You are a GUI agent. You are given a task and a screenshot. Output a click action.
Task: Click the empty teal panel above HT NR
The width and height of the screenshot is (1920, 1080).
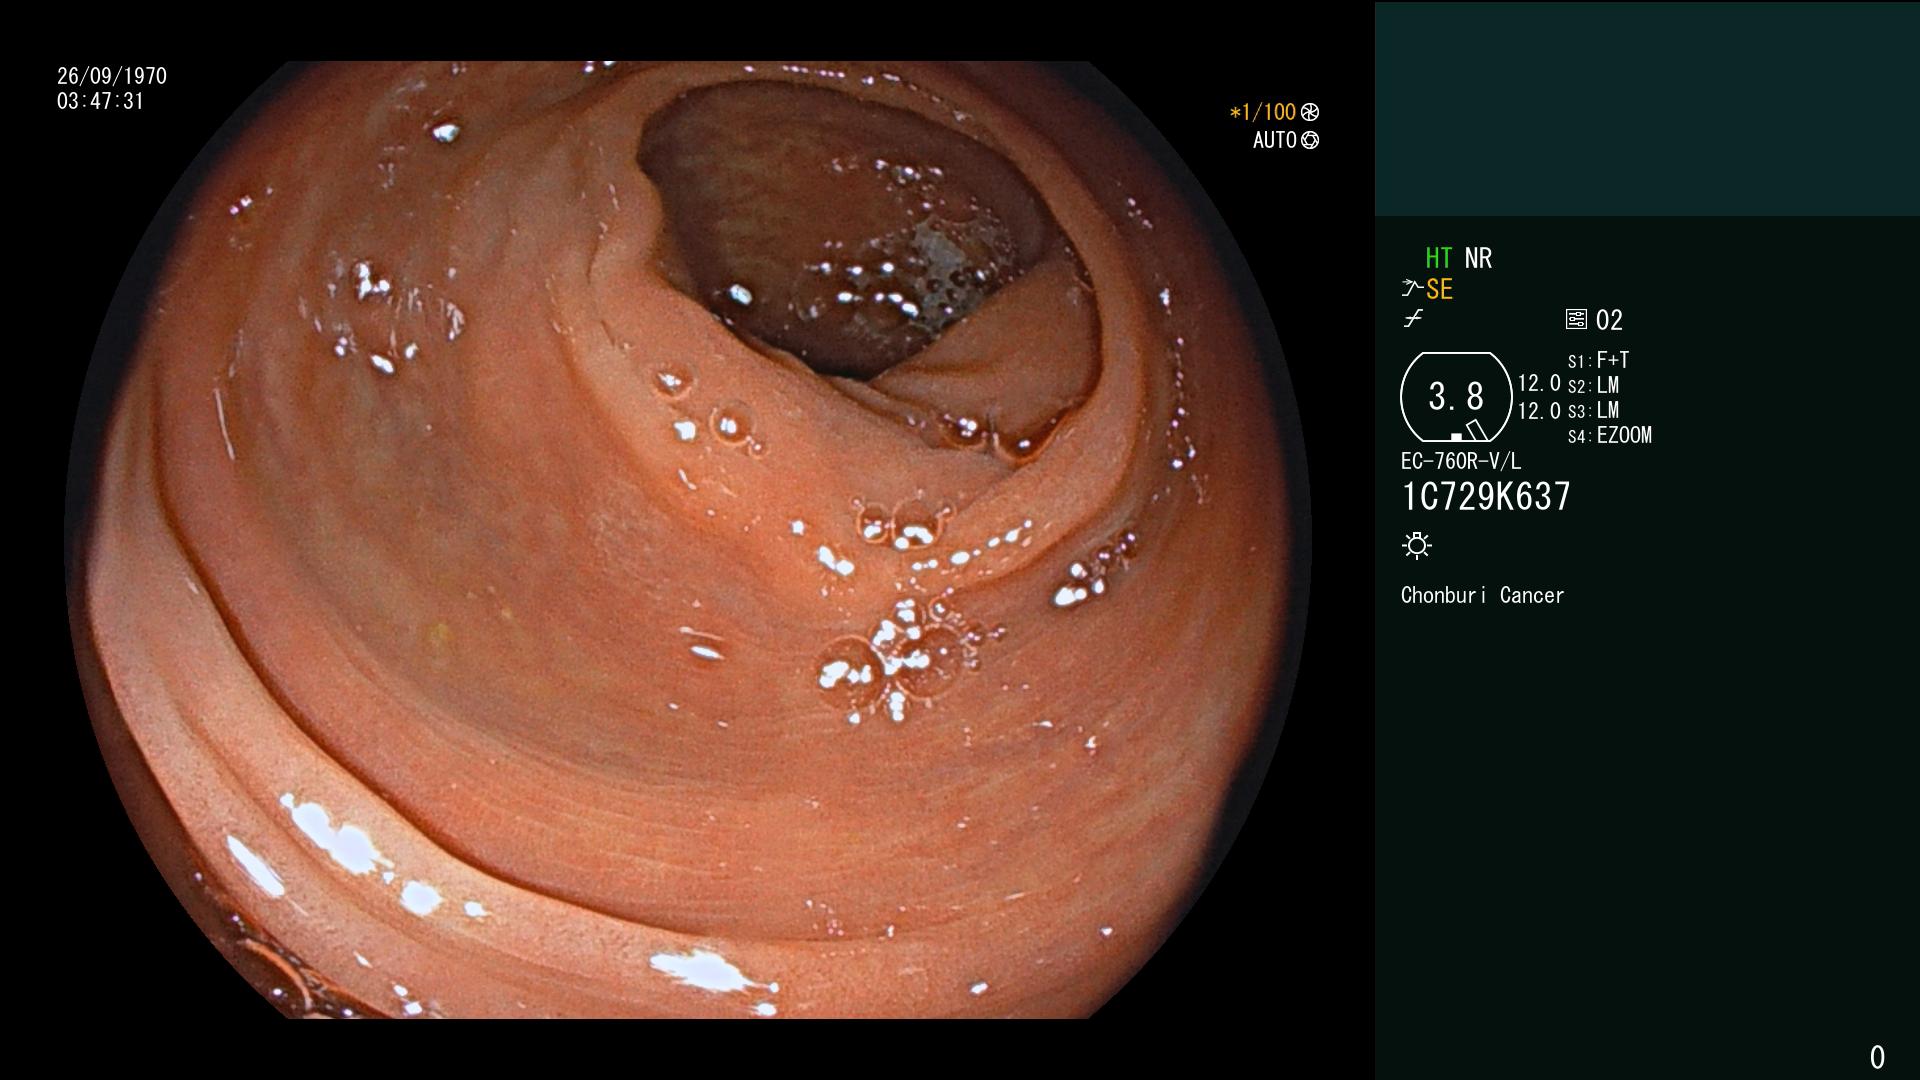pos(1647,108)
